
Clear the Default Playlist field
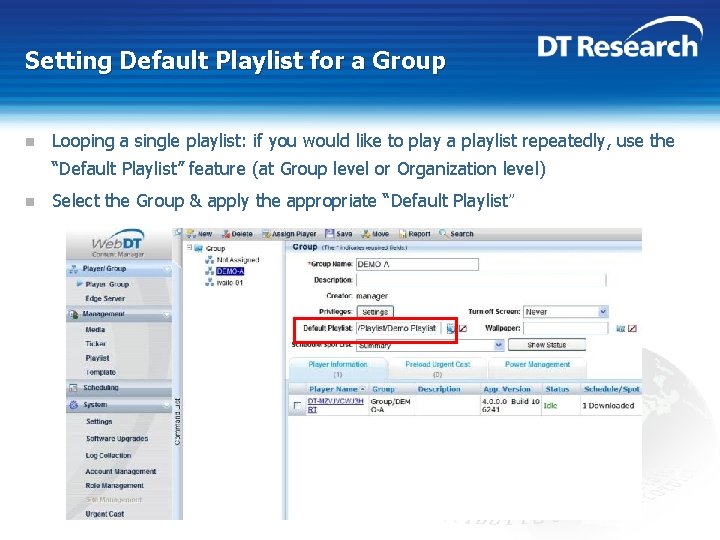463,328
